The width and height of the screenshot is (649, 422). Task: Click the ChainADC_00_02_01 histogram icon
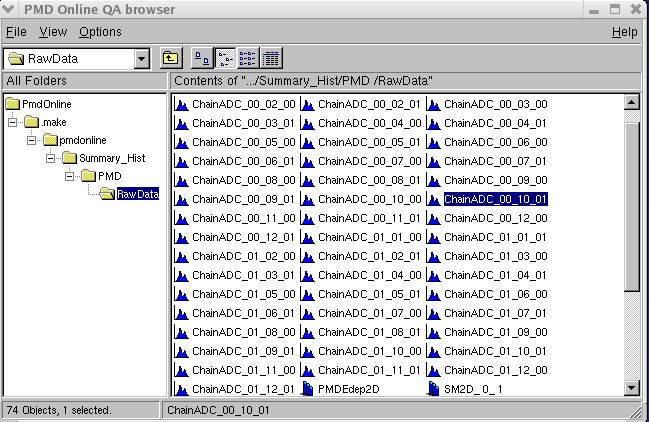pyautogui.click(x=307, y=105)
